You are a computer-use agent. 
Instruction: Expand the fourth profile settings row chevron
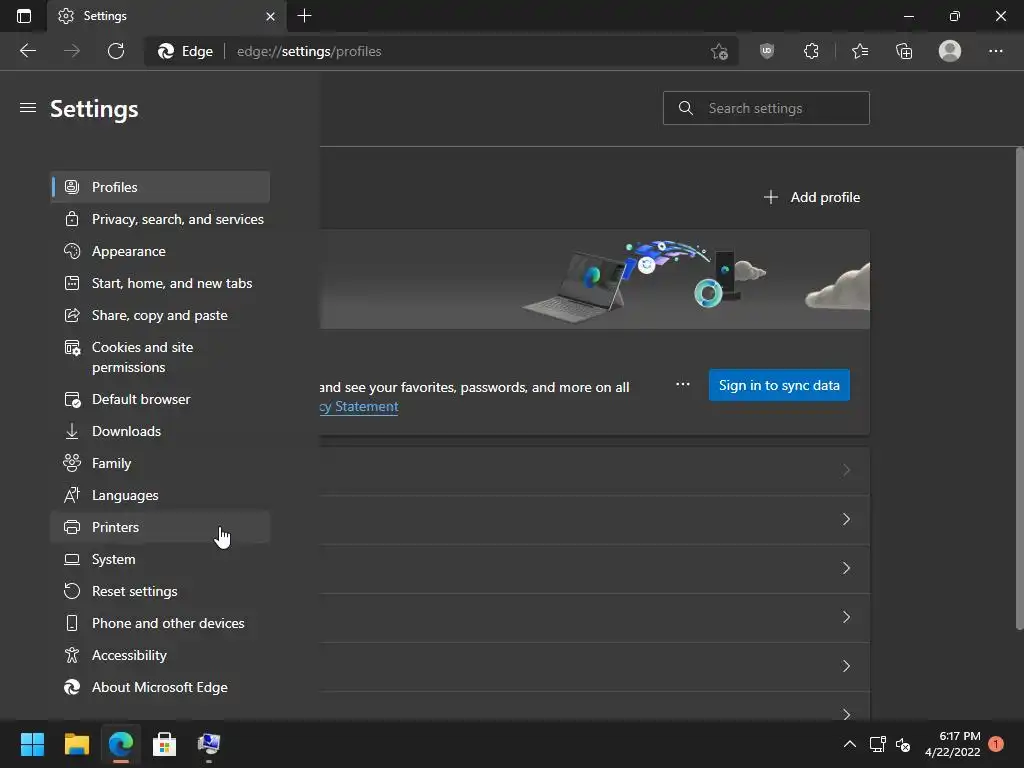846,617
